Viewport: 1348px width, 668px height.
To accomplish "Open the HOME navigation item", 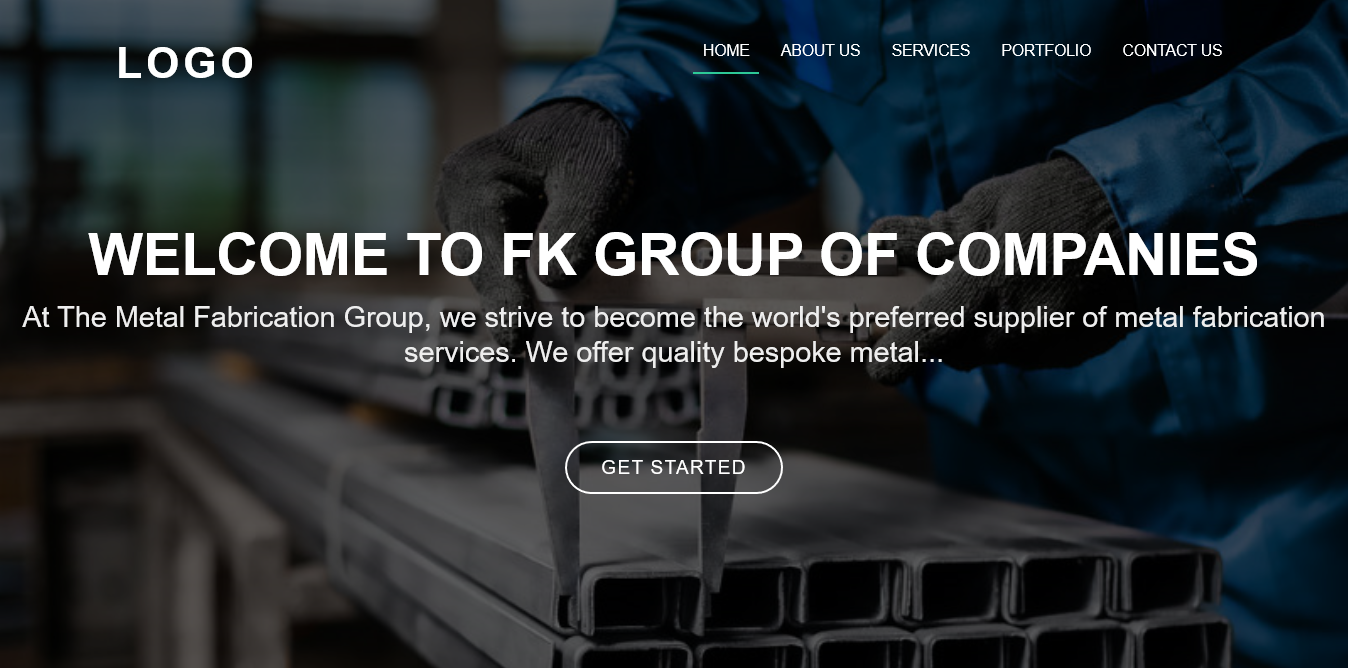I will pyautogui.click(x=726, y=50).
